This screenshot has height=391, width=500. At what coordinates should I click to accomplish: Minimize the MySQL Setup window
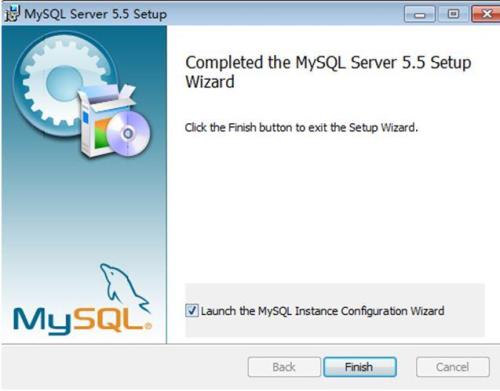coord(419,14)
